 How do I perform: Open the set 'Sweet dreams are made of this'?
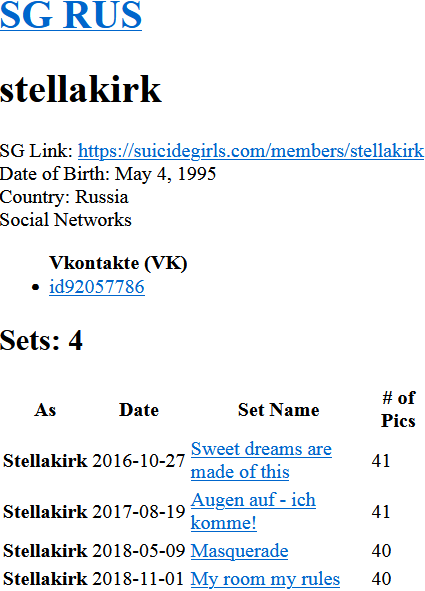261,460
